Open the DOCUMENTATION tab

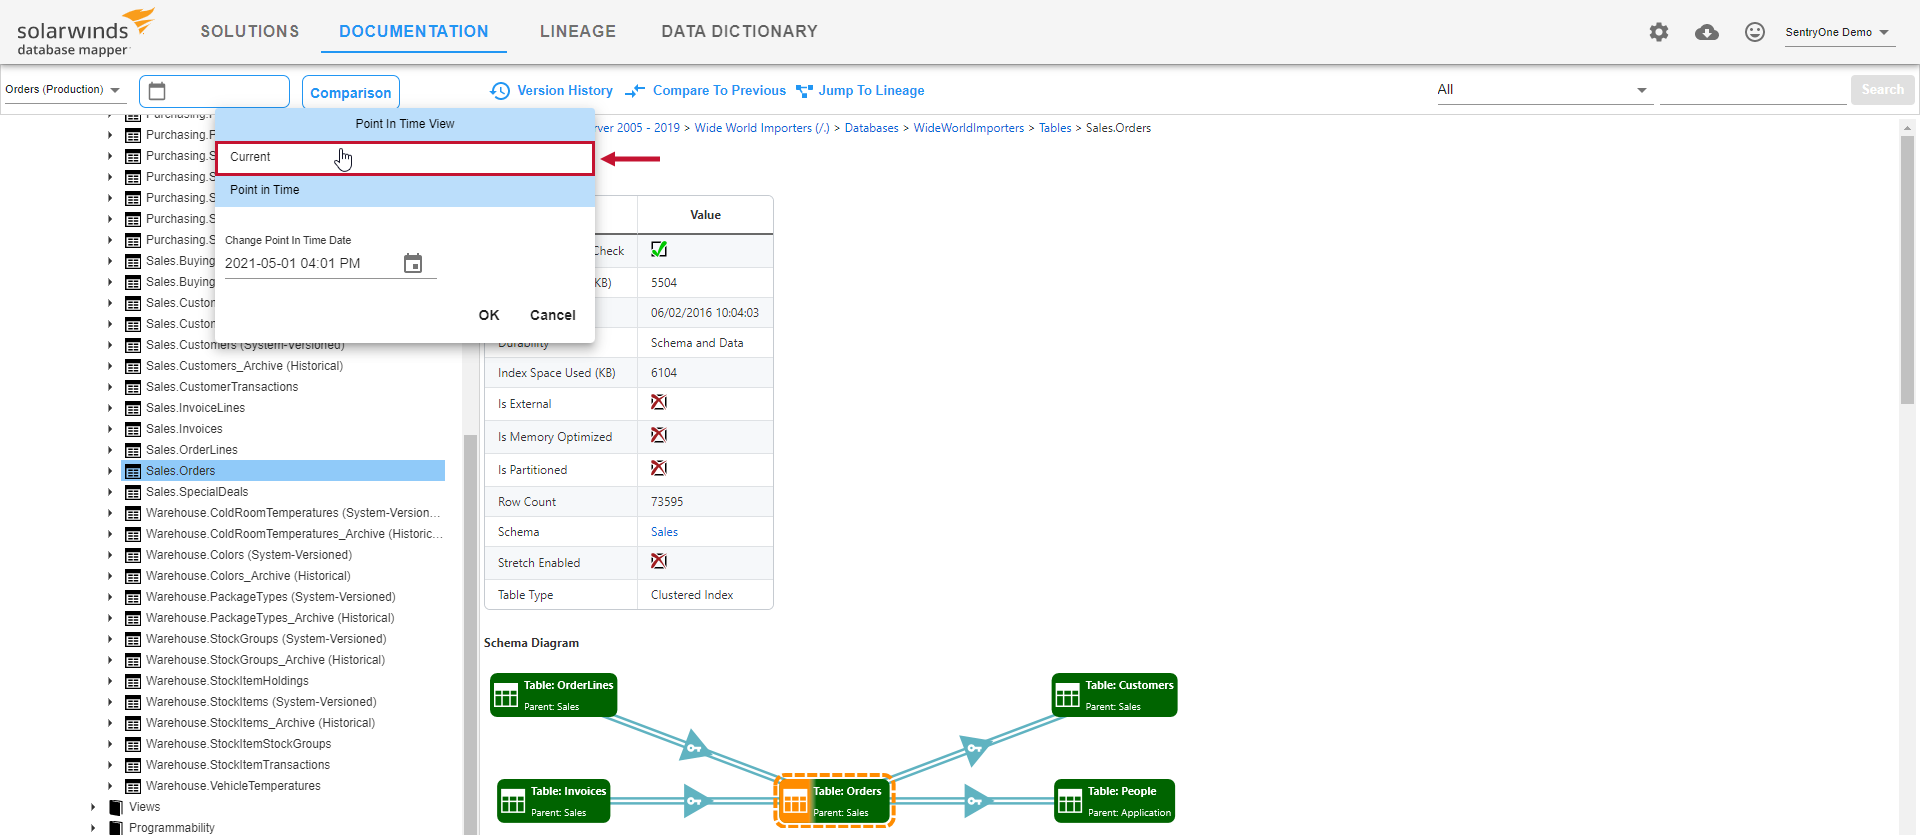414,32
